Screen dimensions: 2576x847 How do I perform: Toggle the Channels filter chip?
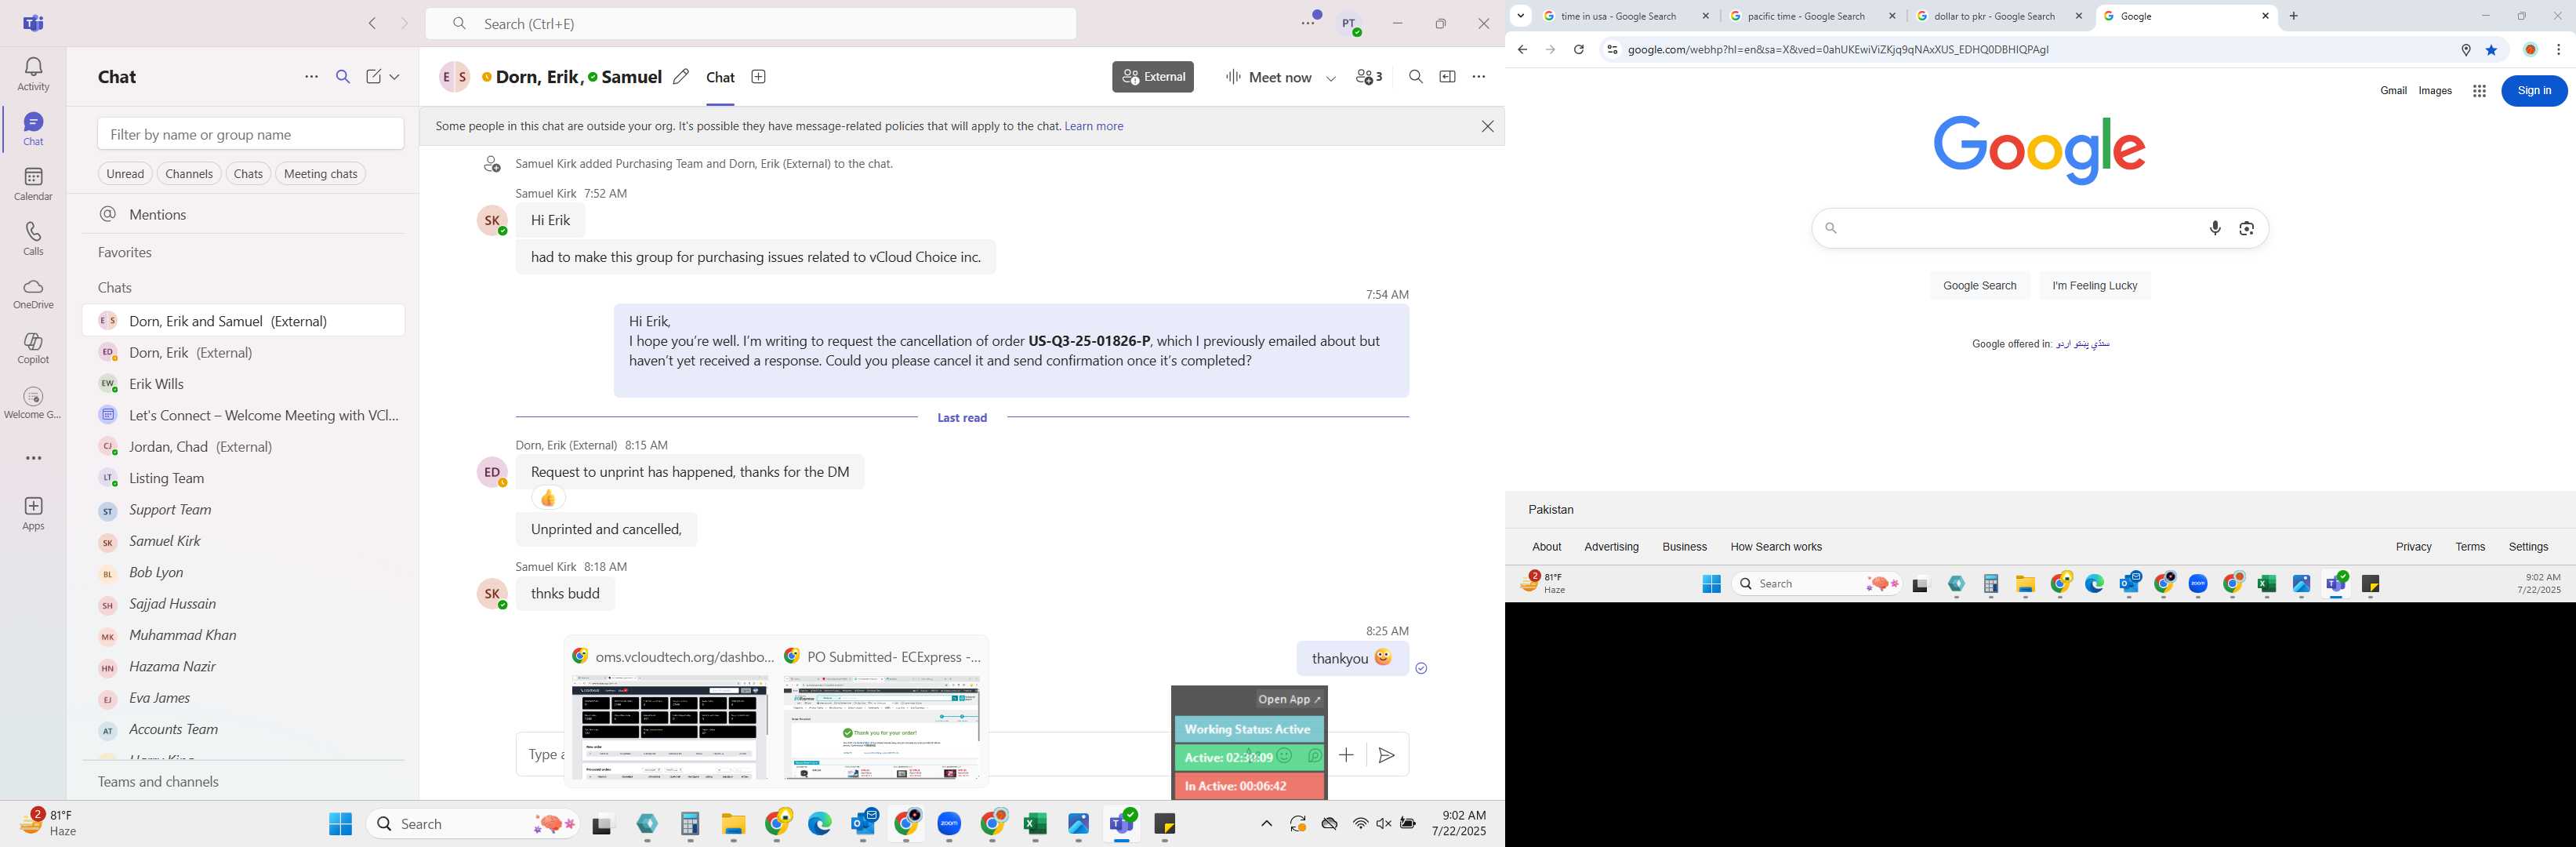click(189, 174)
